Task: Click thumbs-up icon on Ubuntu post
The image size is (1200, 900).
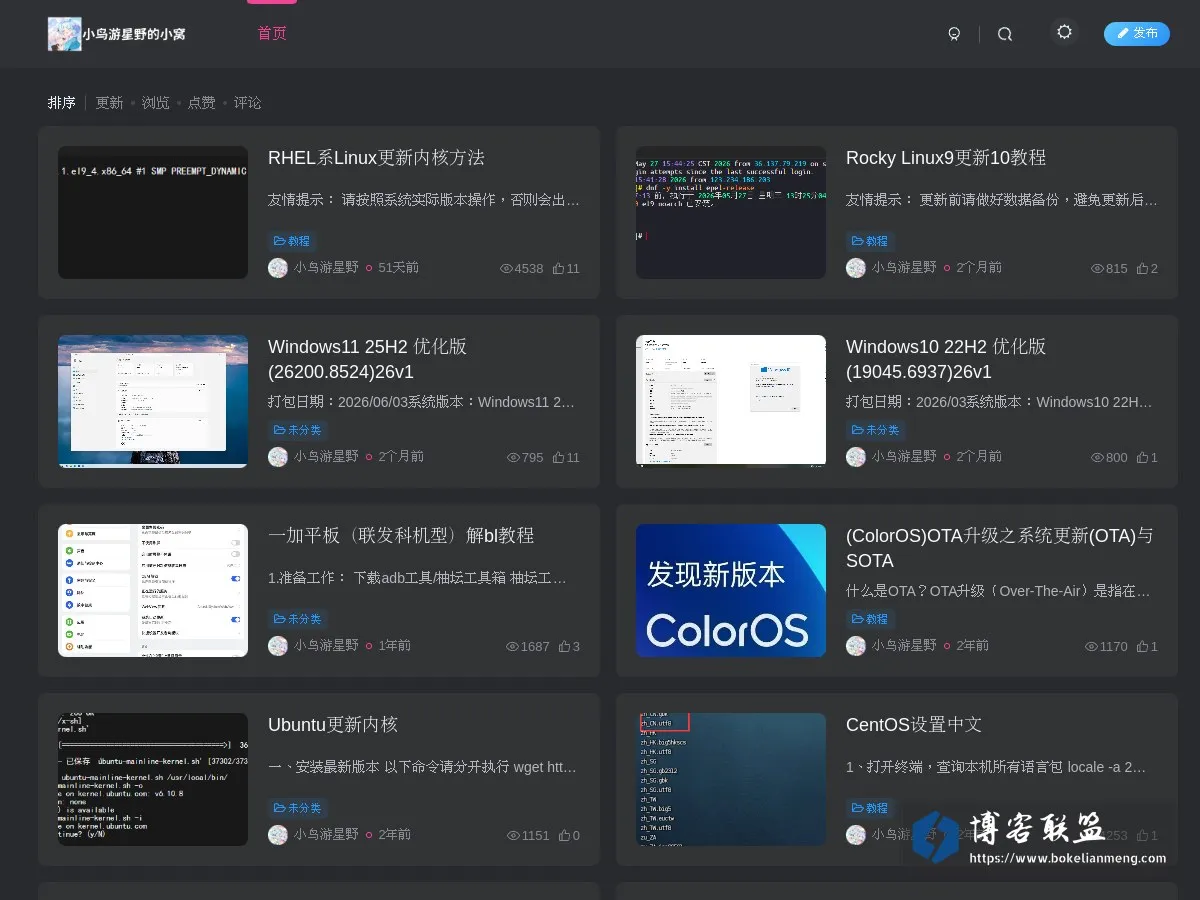Action: (564, 835)
